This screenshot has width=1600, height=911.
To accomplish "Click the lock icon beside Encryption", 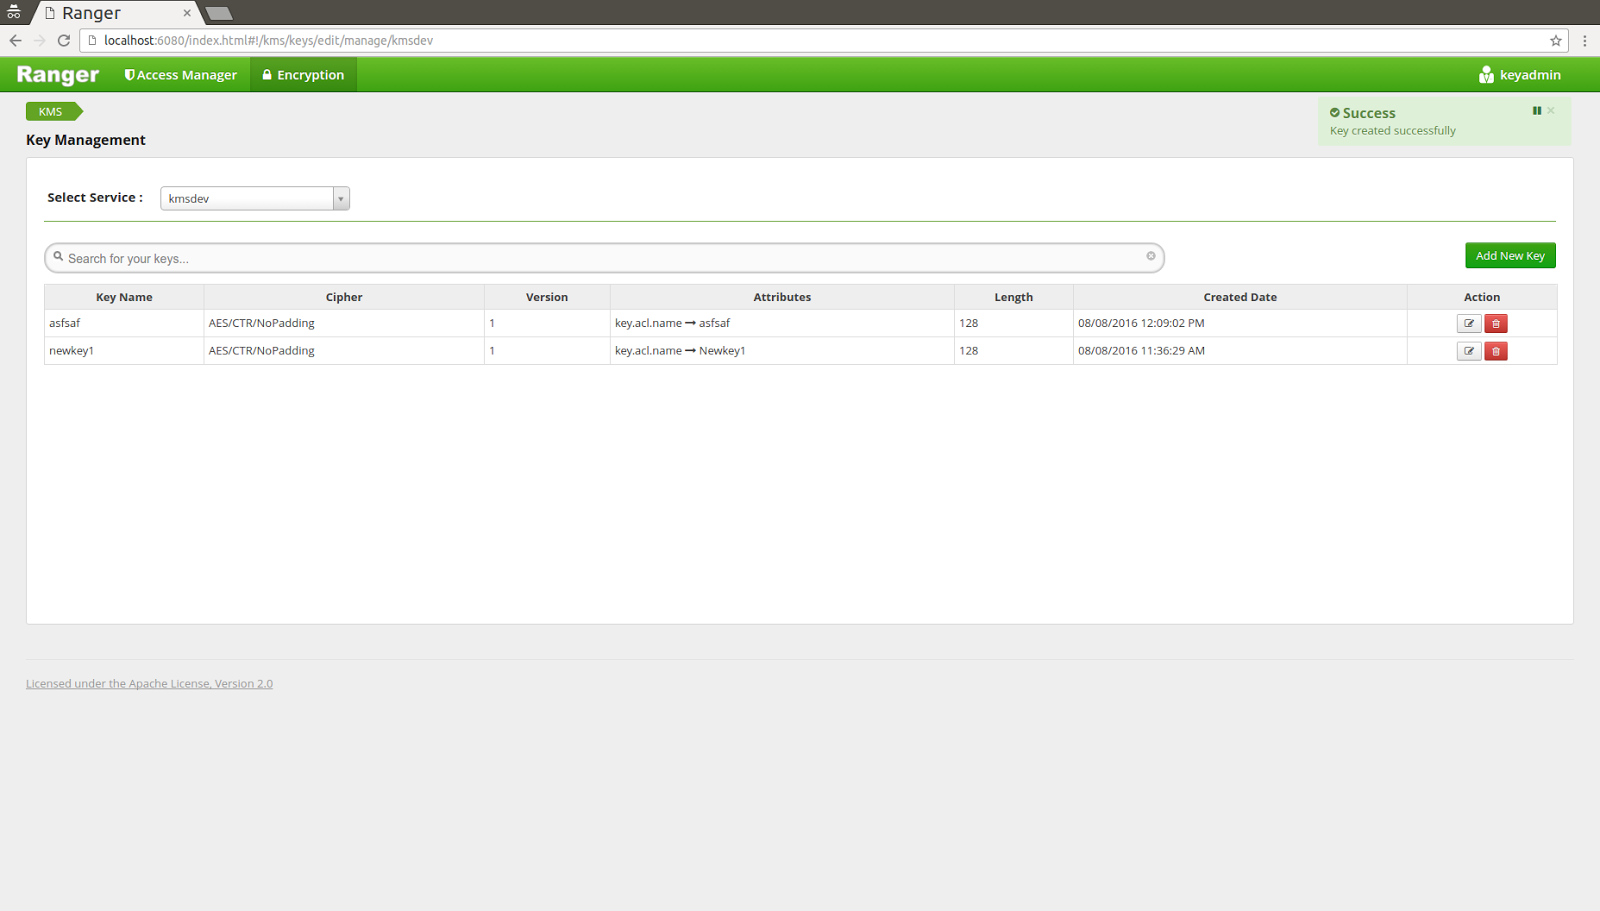I will tap(266, 74).
